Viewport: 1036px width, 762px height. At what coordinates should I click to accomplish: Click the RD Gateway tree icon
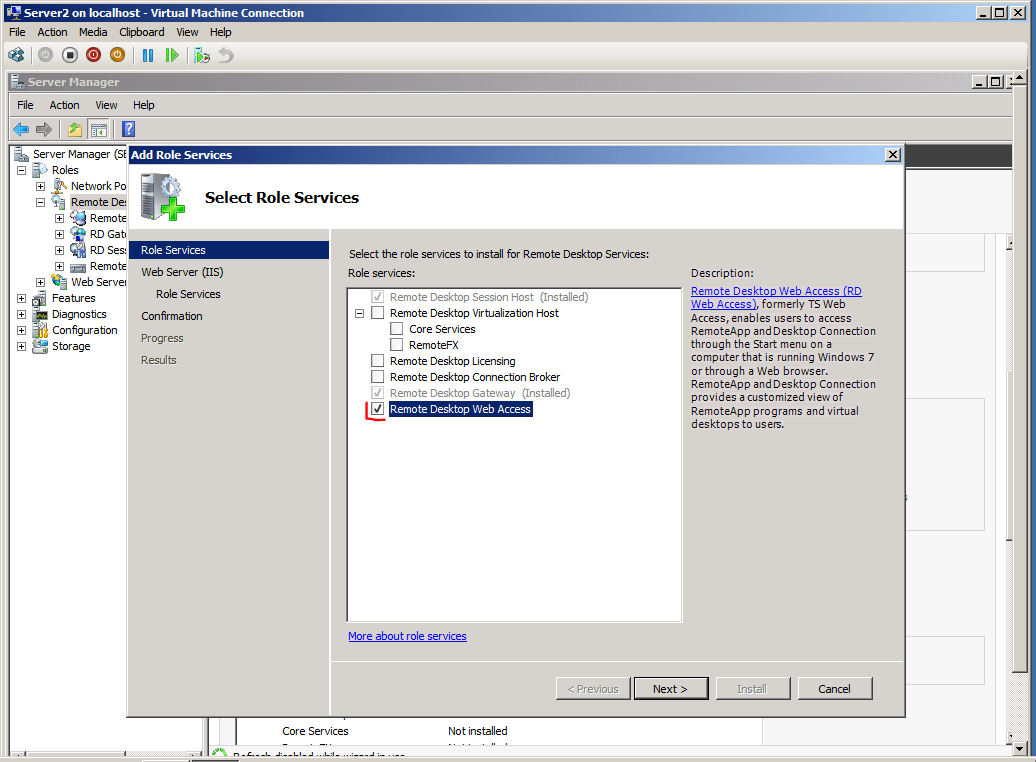coord(78,234)
